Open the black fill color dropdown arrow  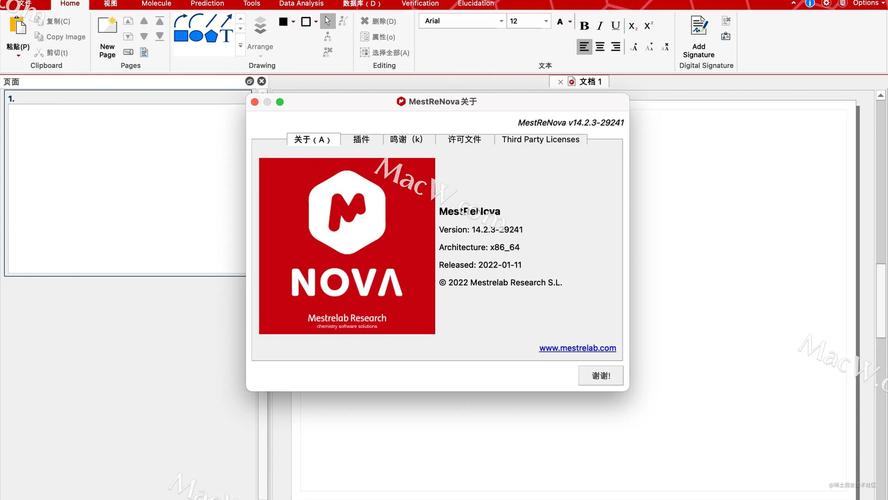293,22
